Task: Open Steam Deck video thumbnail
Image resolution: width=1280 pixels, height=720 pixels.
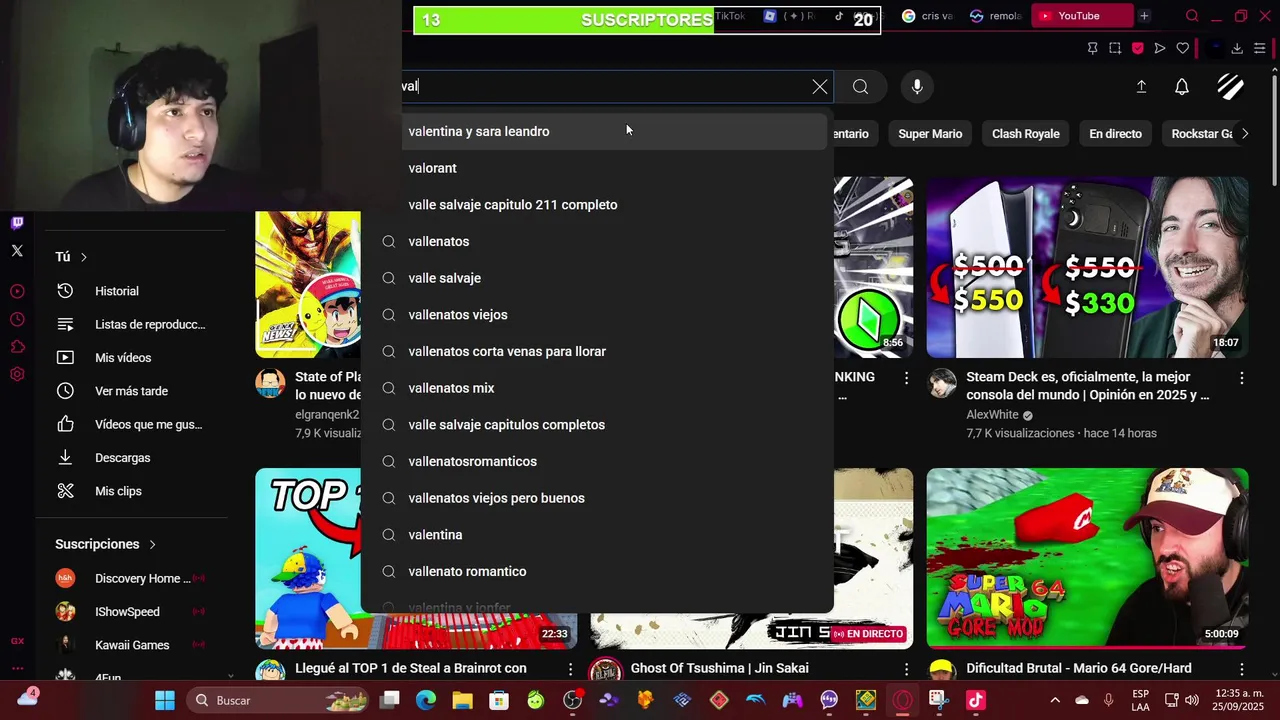Action: click(1087, 267)
